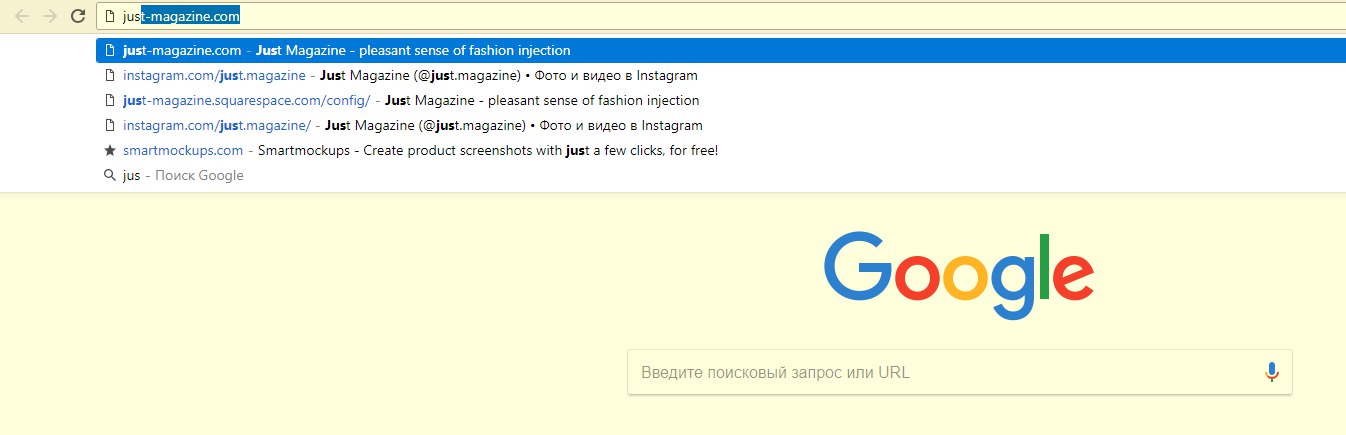Search Google for 'jus' suggestion
Viewport: 1346px width, 435px height.
coord(720,175)
